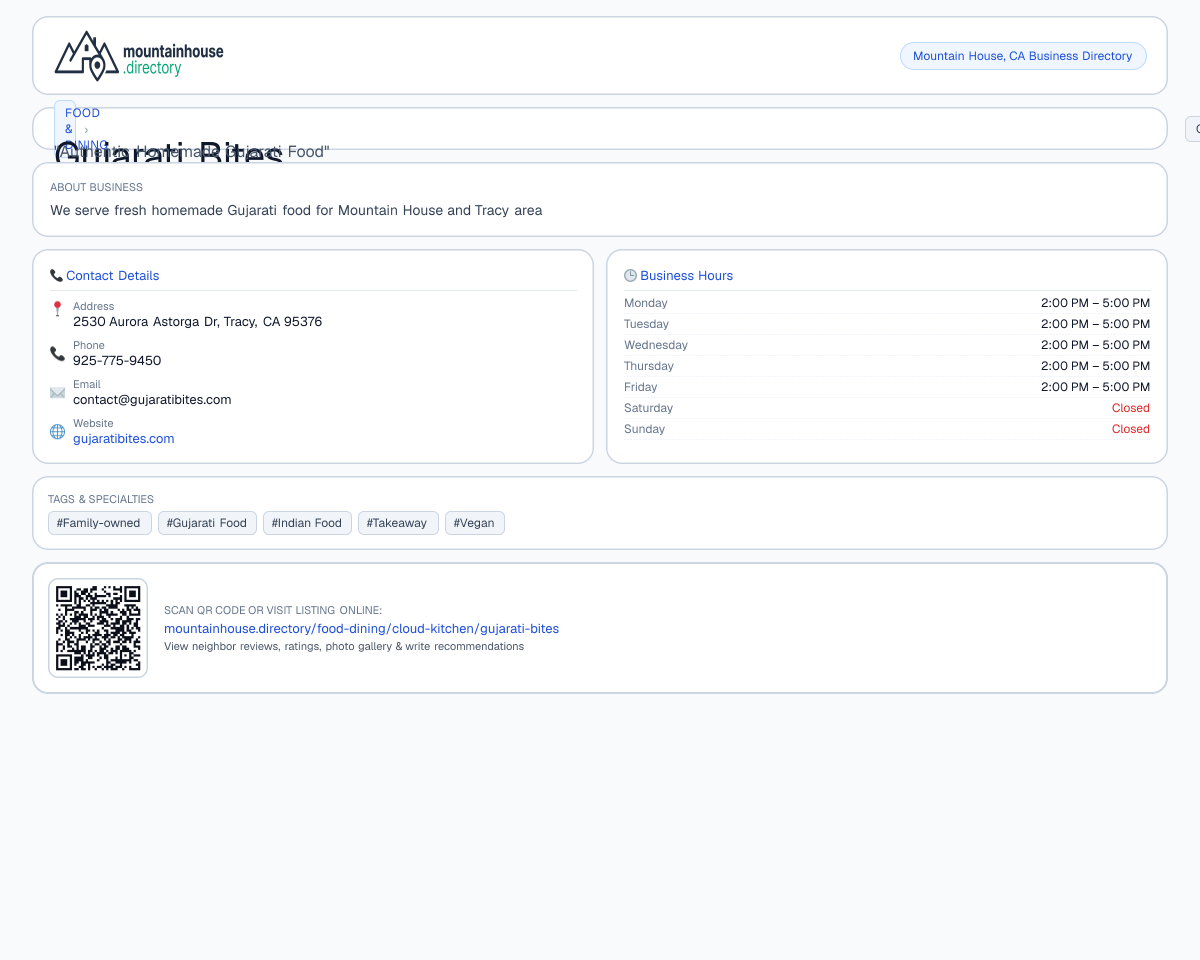Click the envelope email icon
This screenshot has height=960, width=1200.
(x=57, y=393)
